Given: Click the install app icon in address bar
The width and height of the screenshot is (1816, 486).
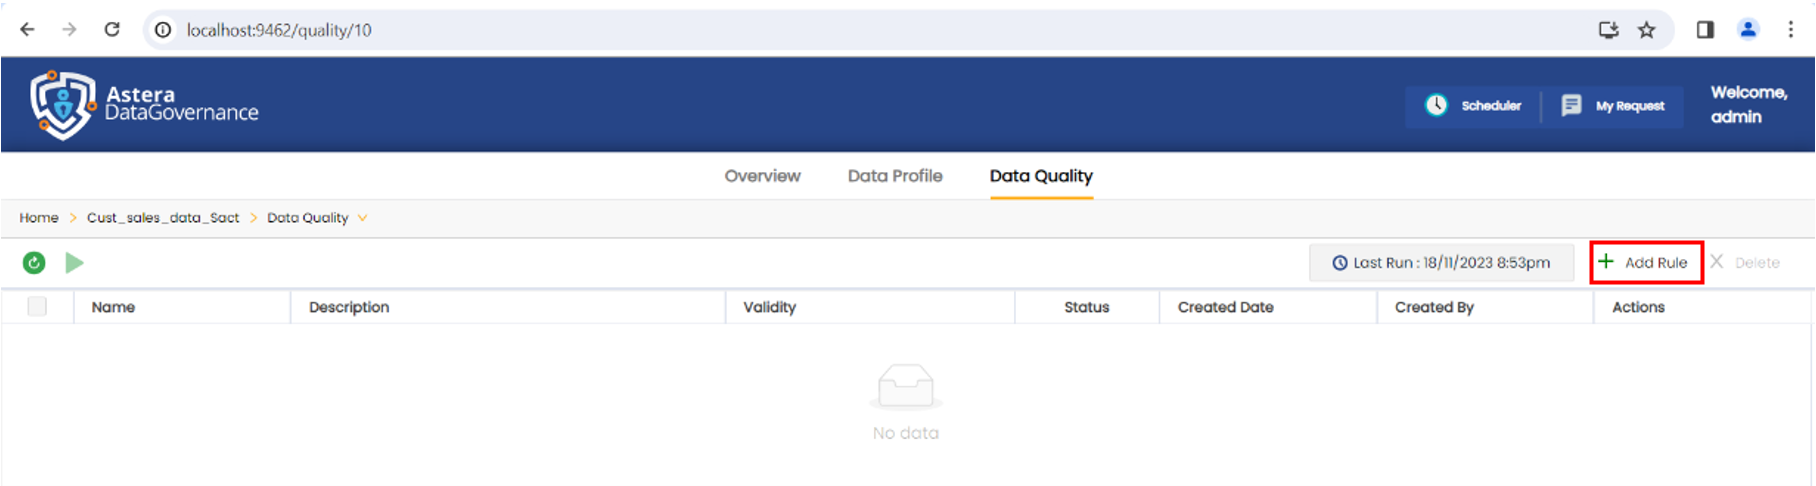Looking at the screenshot, I should [1608, 30].
